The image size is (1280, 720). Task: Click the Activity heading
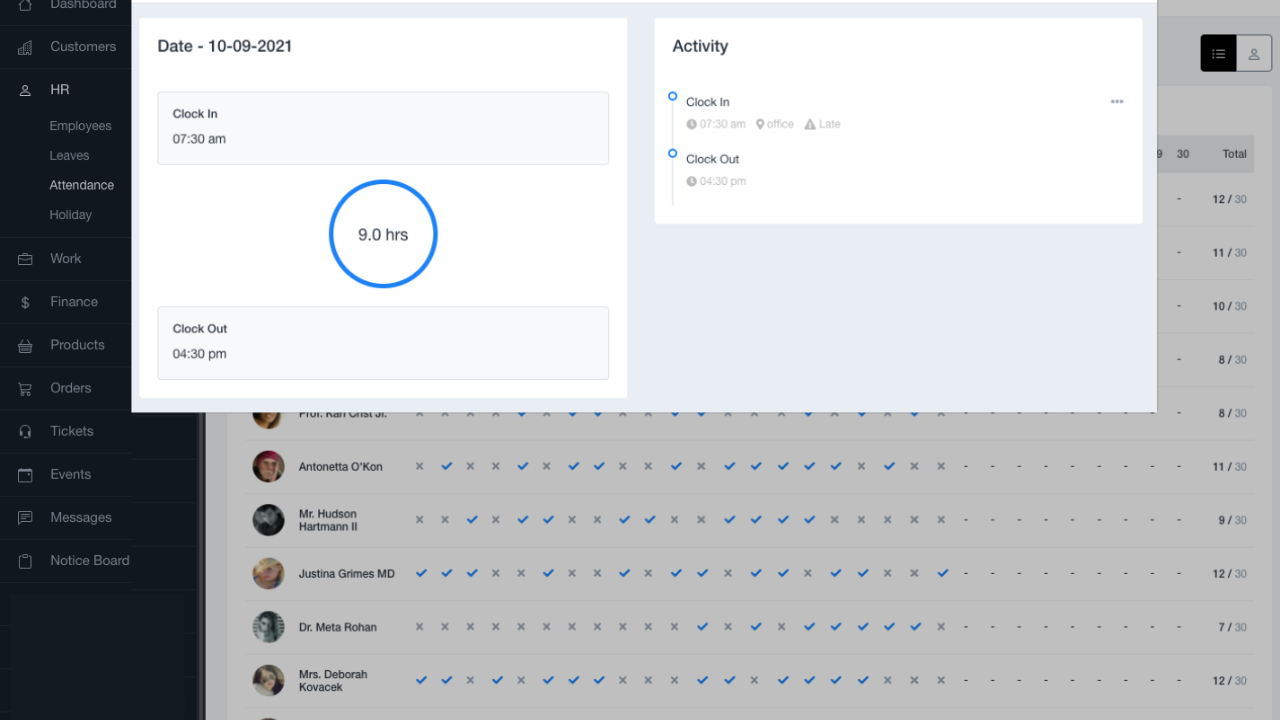[x=700, y=46]
